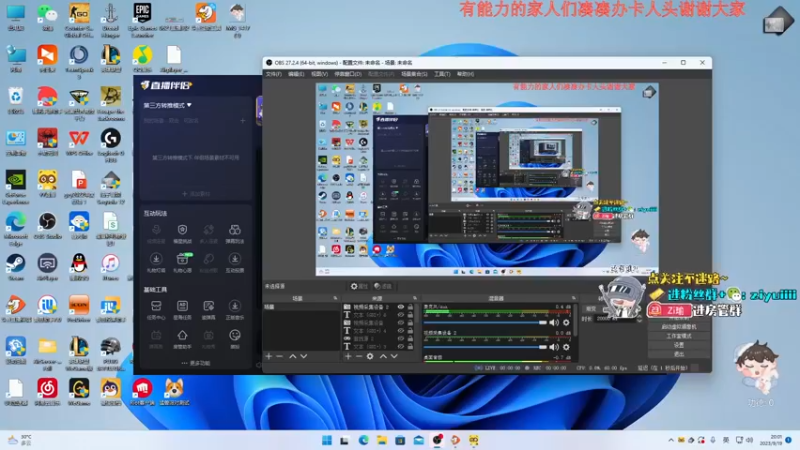Image resolution: width=800 pixels, height=450 pixels.
Task: Click plus icon beside scene tabs in 直播伴侣
Action: coord(243,120)
